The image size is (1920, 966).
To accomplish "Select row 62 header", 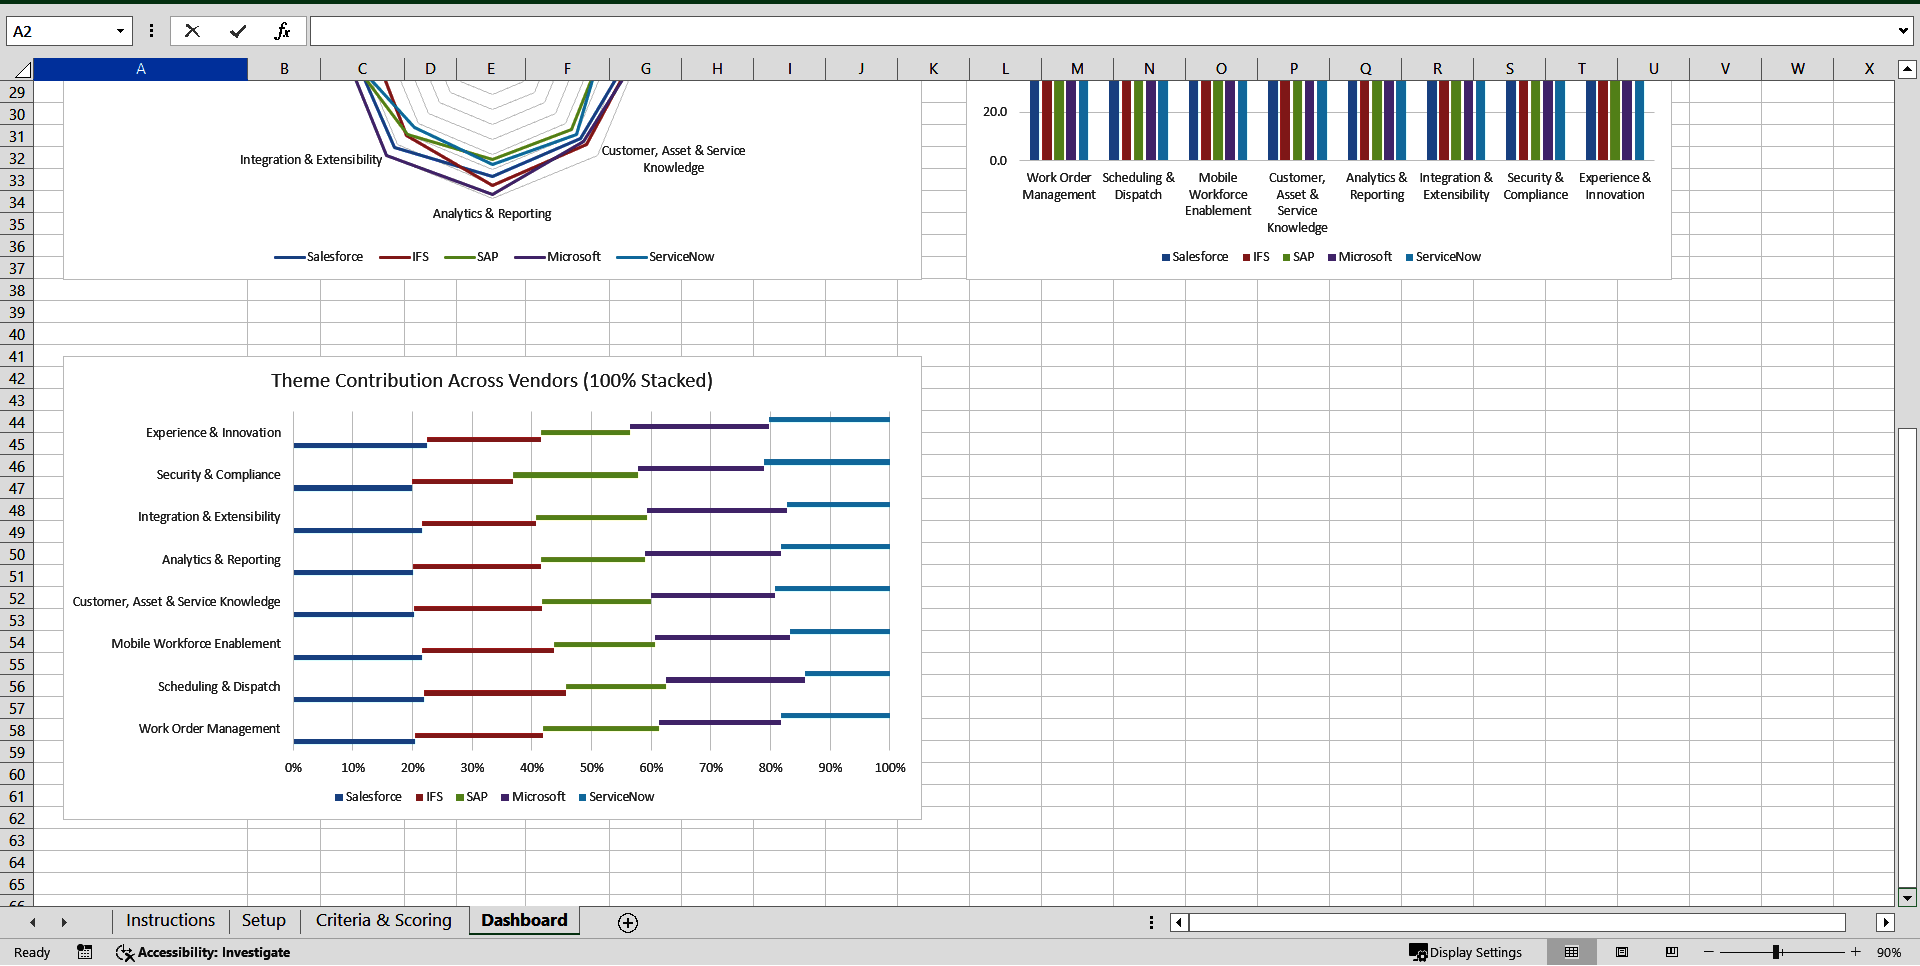I will [17, 818].
